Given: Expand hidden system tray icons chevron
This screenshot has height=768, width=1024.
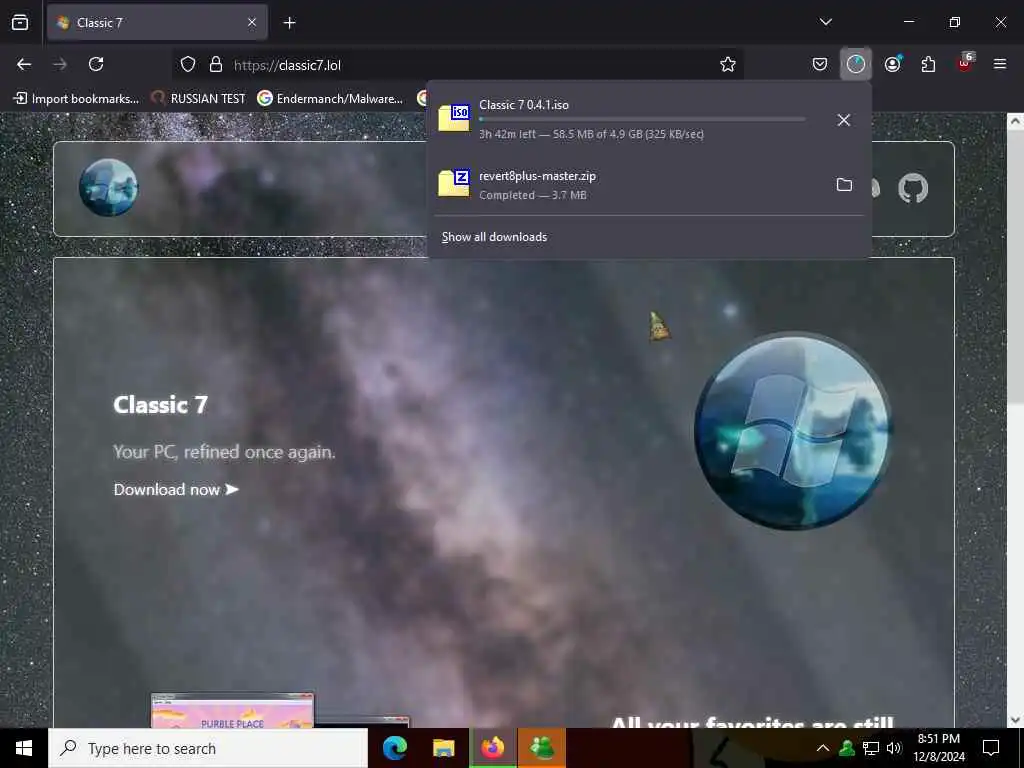Looking at the screenshot, I should coord(823,748).
